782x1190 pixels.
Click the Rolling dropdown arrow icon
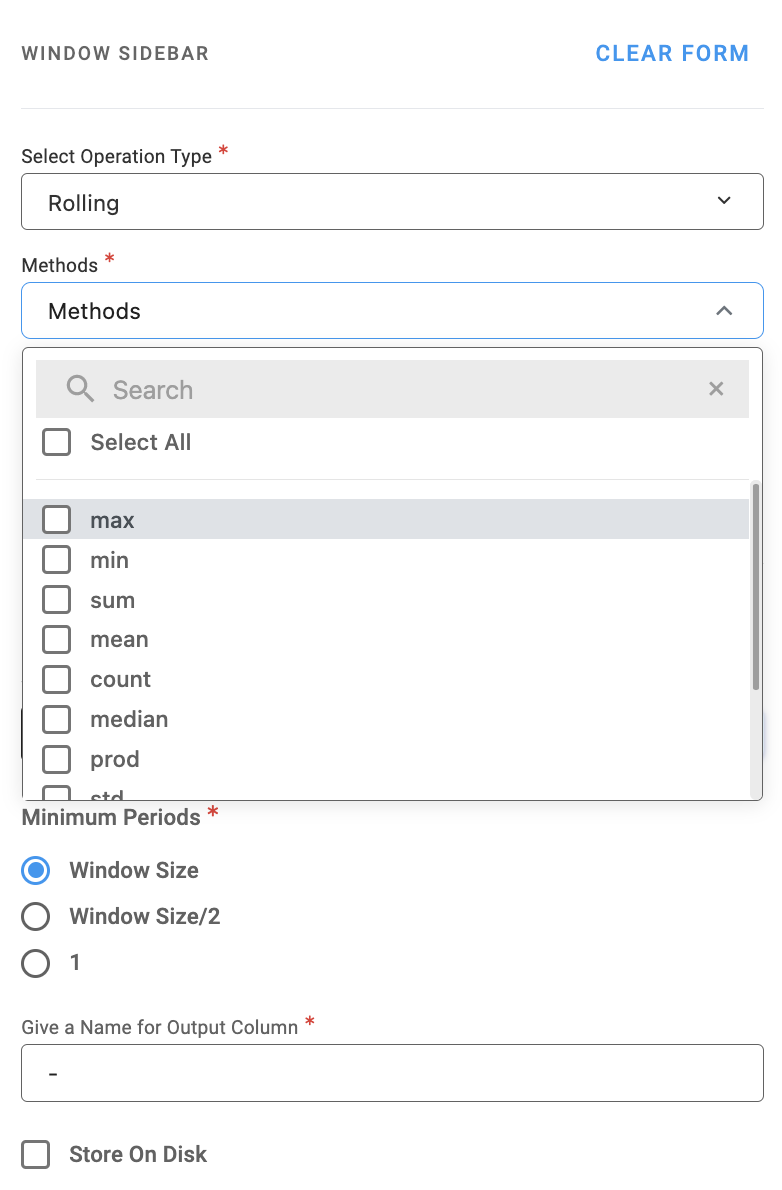pyautogui.click(x=724, y=202)
